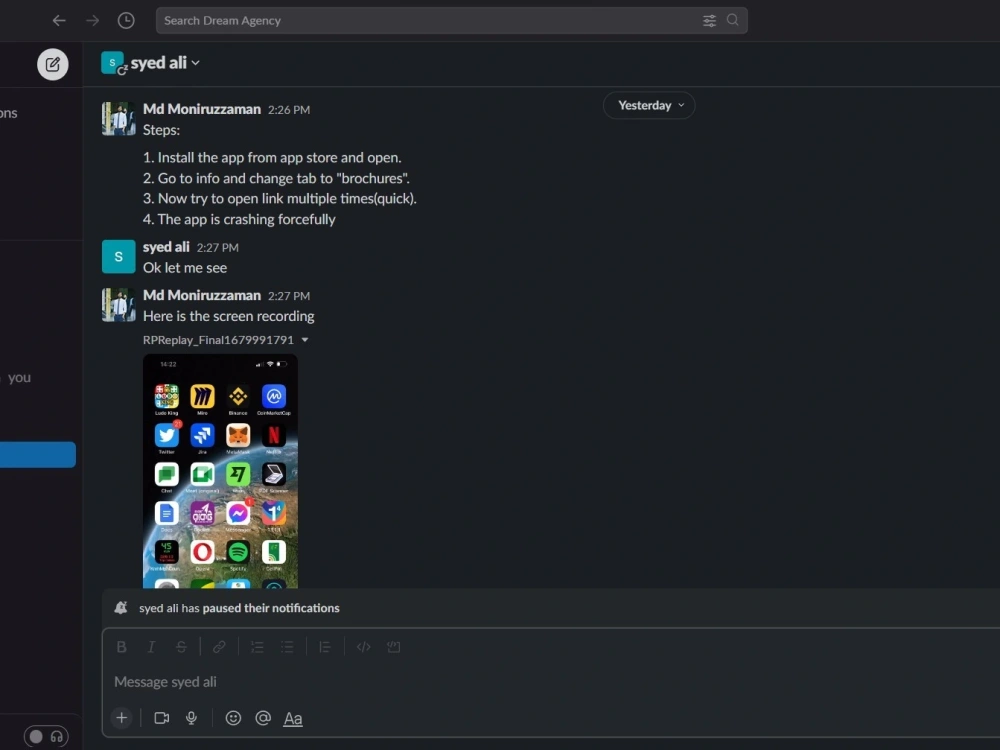Viewport: 1000px width, 750px height.
Task: Apply strikethrough formatting
Action: click(181, 646)
